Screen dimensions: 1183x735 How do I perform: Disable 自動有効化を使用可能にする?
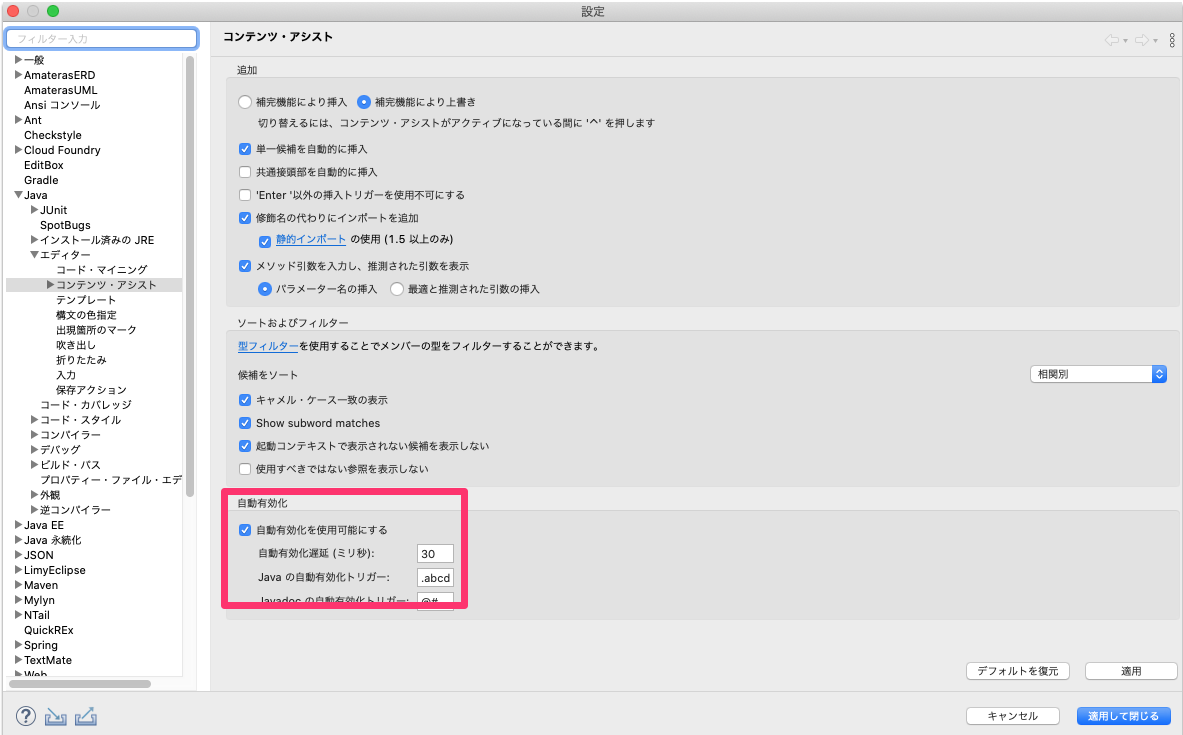coord(244,530)
